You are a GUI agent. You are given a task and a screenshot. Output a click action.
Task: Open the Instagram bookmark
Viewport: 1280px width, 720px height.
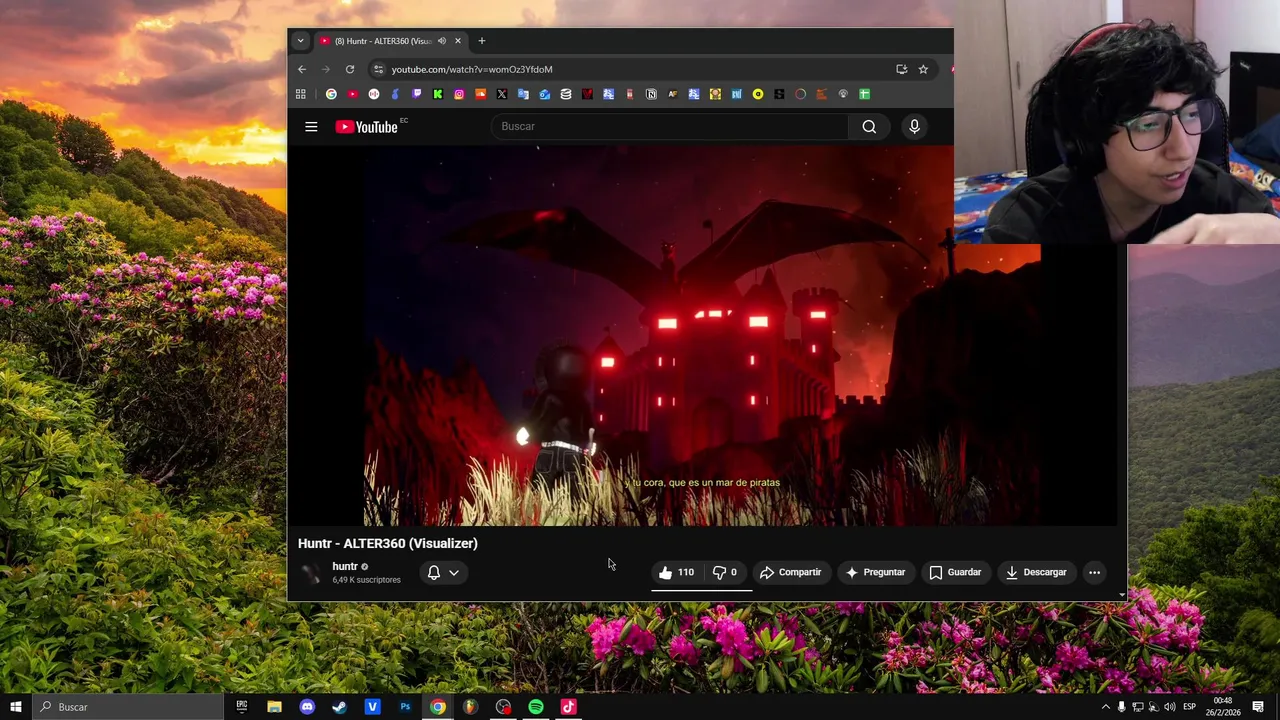point(459,94)
